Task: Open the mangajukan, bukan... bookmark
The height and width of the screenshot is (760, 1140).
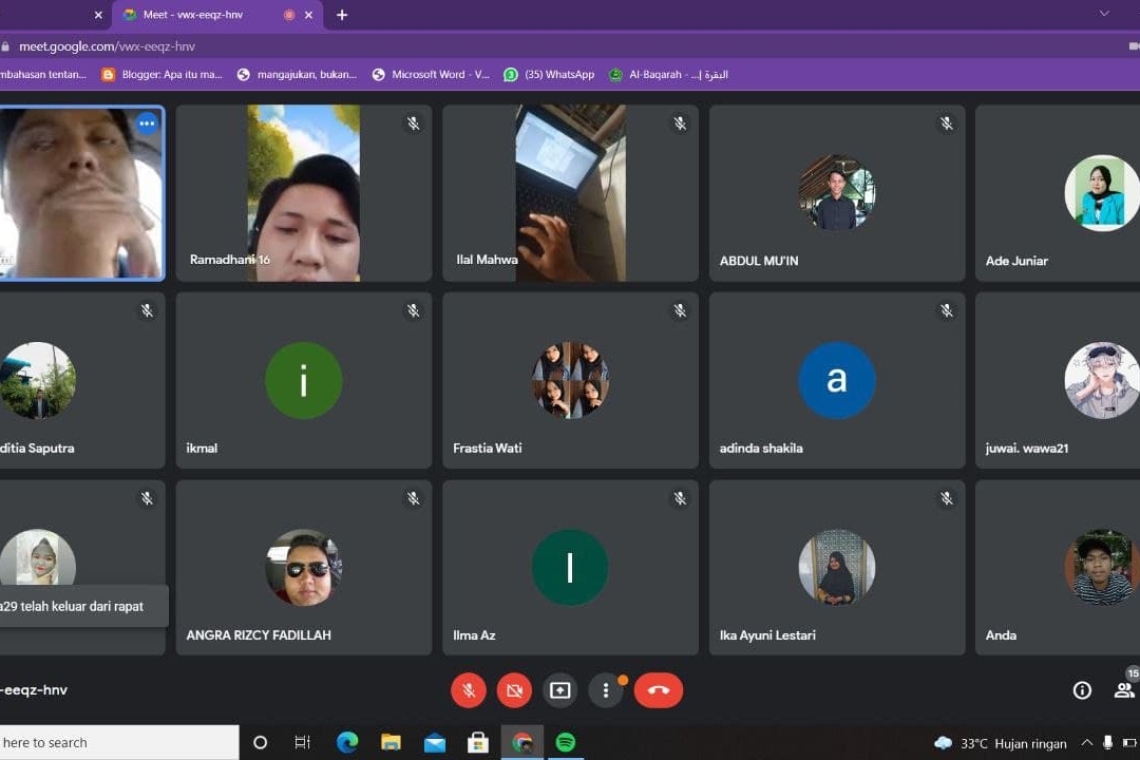Action: [297, 74]
